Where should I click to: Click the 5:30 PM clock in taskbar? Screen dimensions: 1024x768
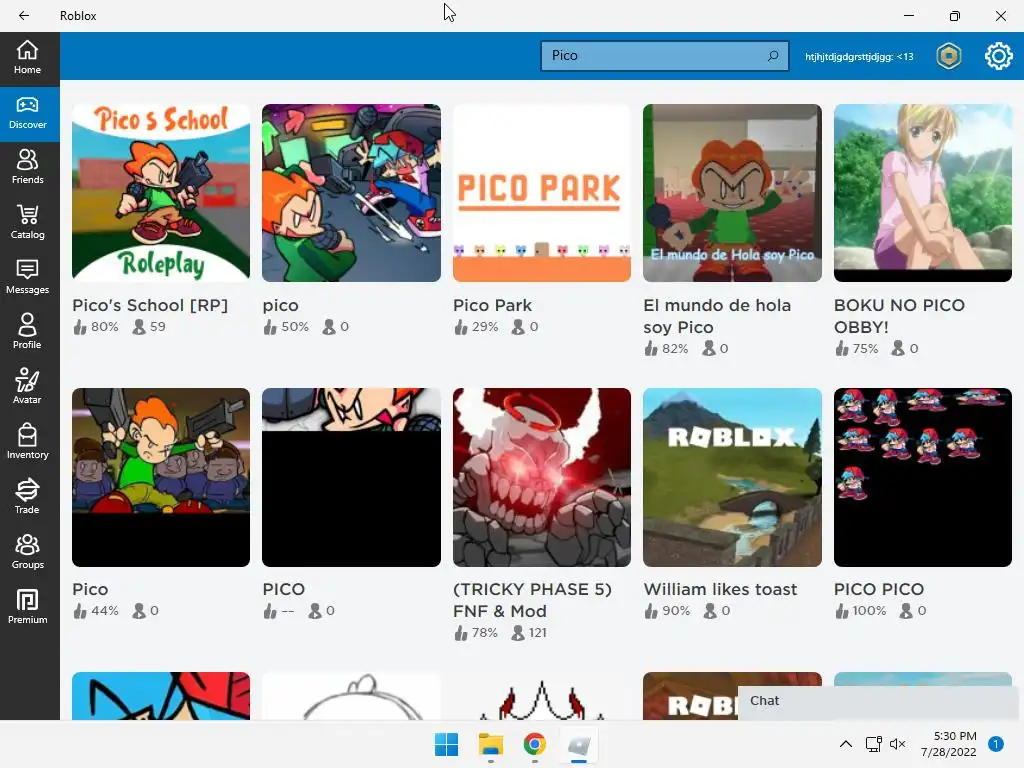(955, 736)
